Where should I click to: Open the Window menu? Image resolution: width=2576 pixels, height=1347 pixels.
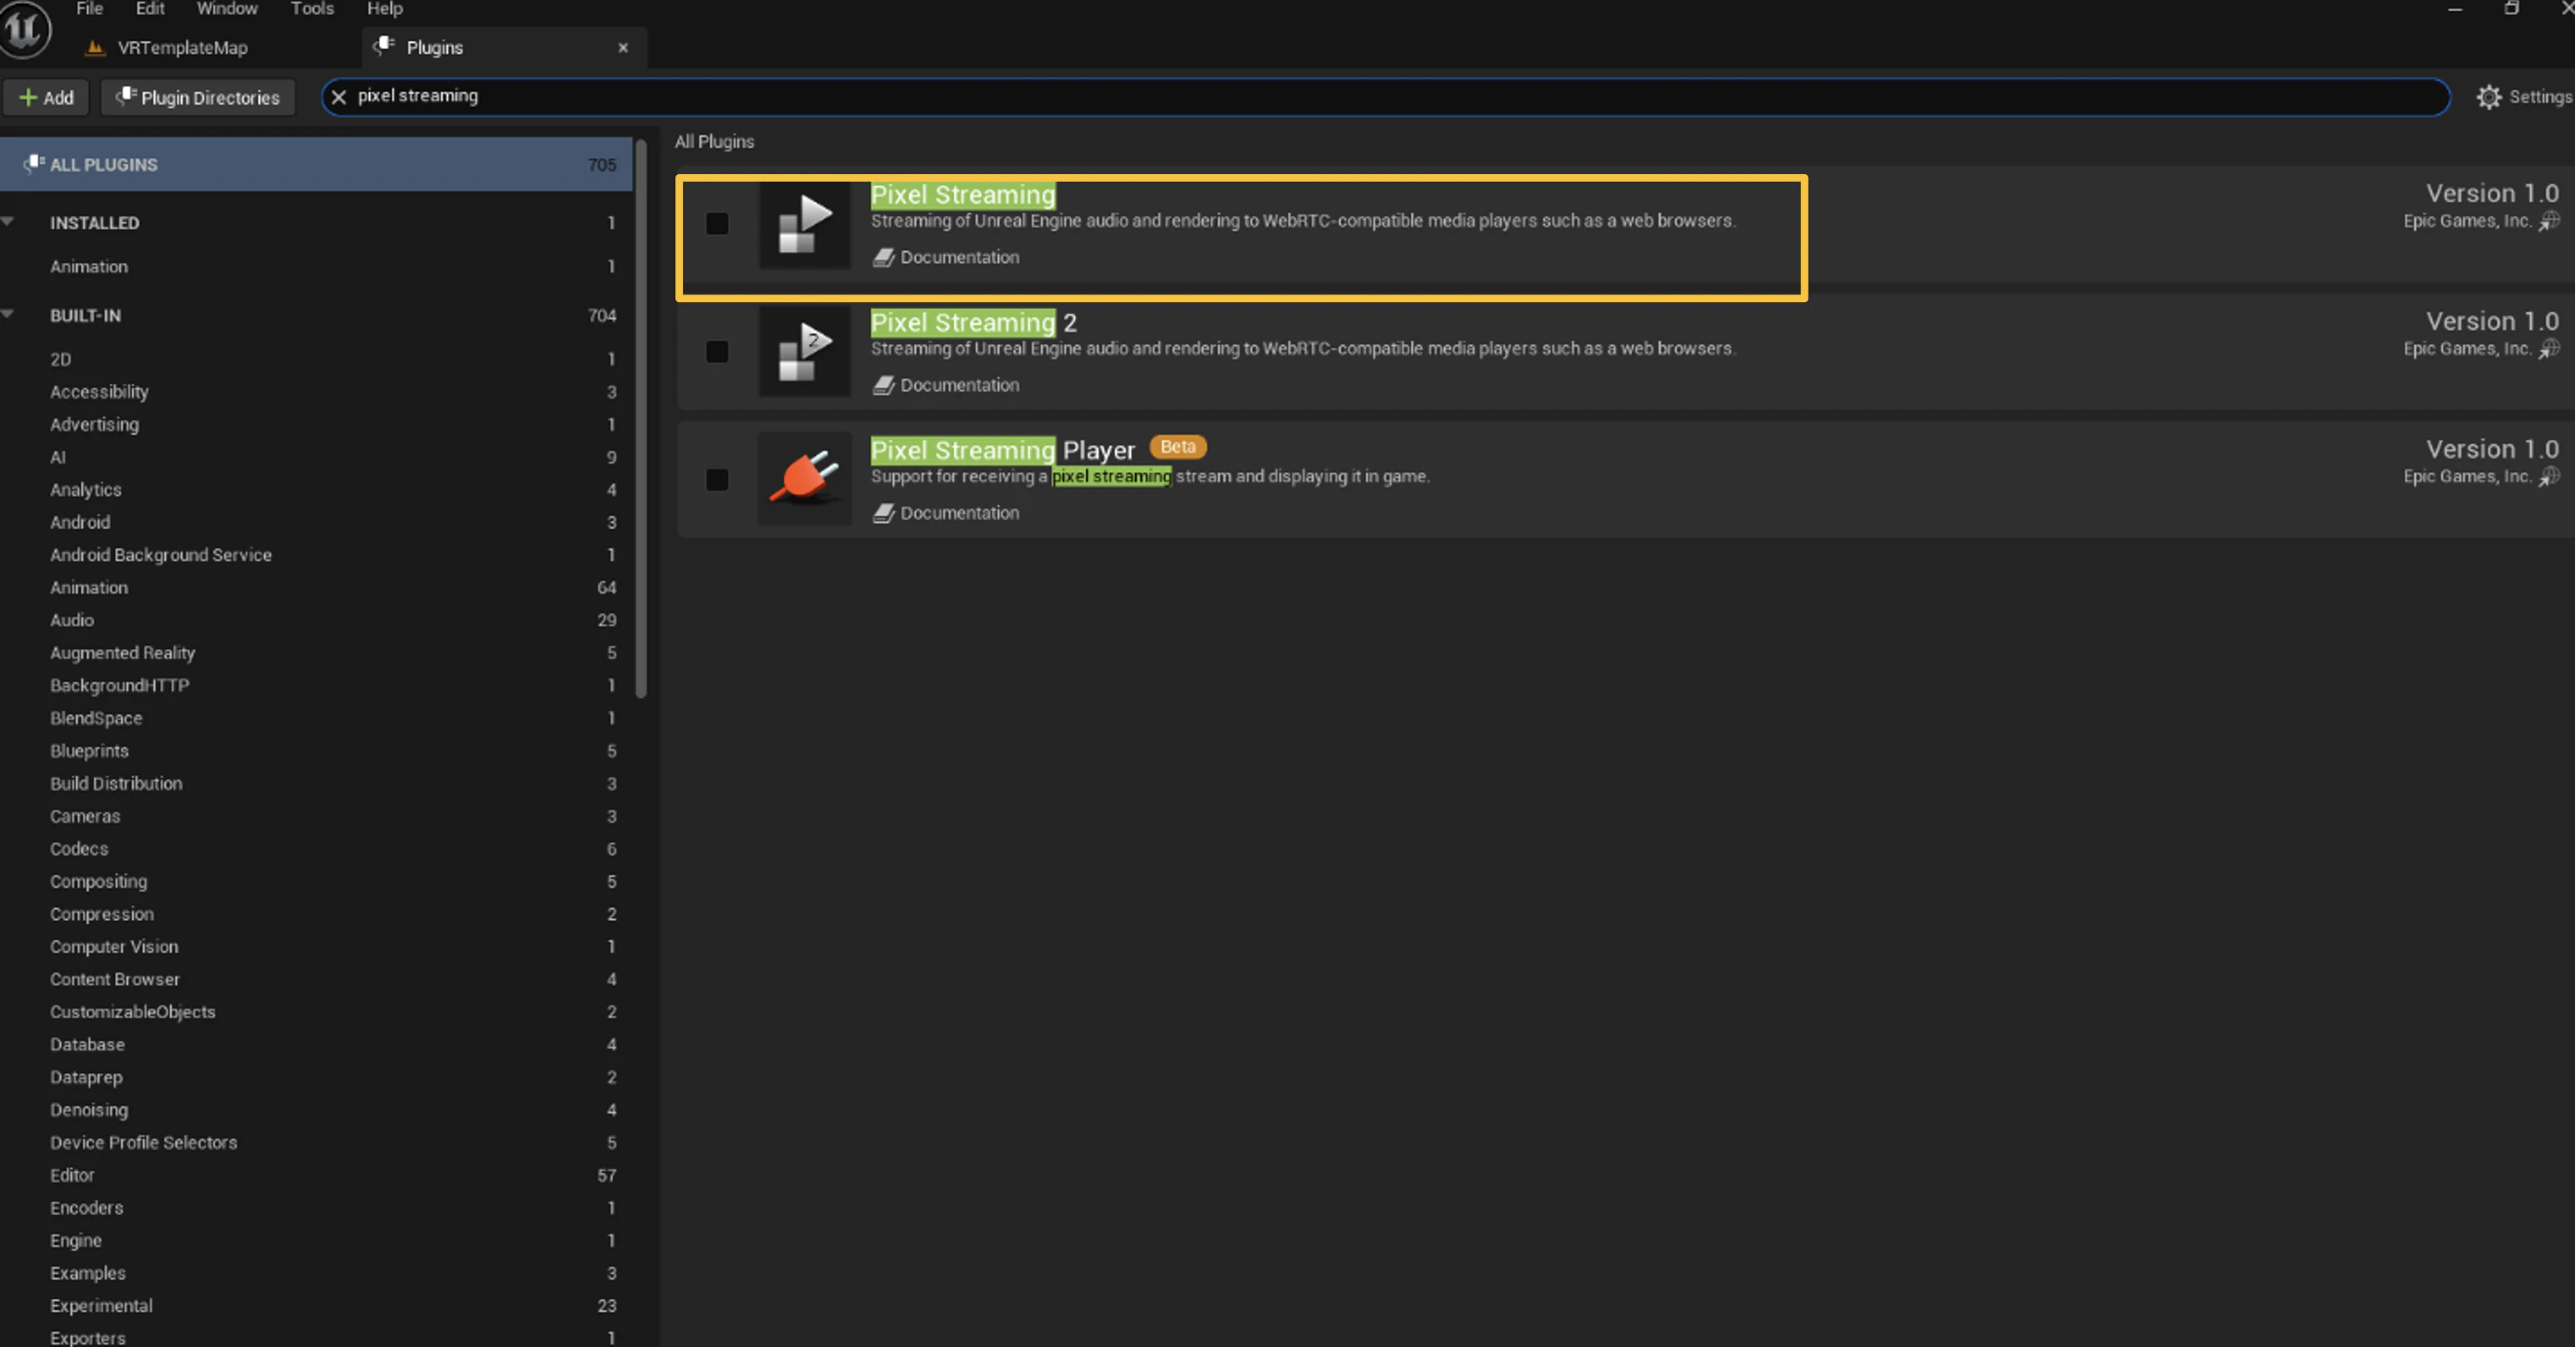(x=227, y=9)
